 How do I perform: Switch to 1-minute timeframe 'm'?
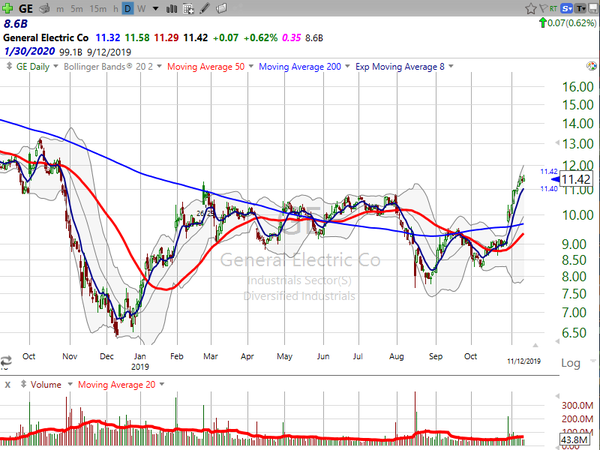(60, 9)
